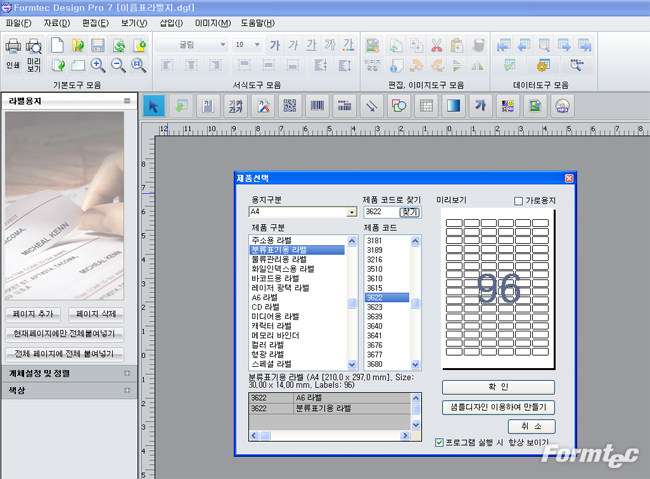Click the image insert tool icon
This screenshot has width=650, height=479.
click(x=535, y=106)
